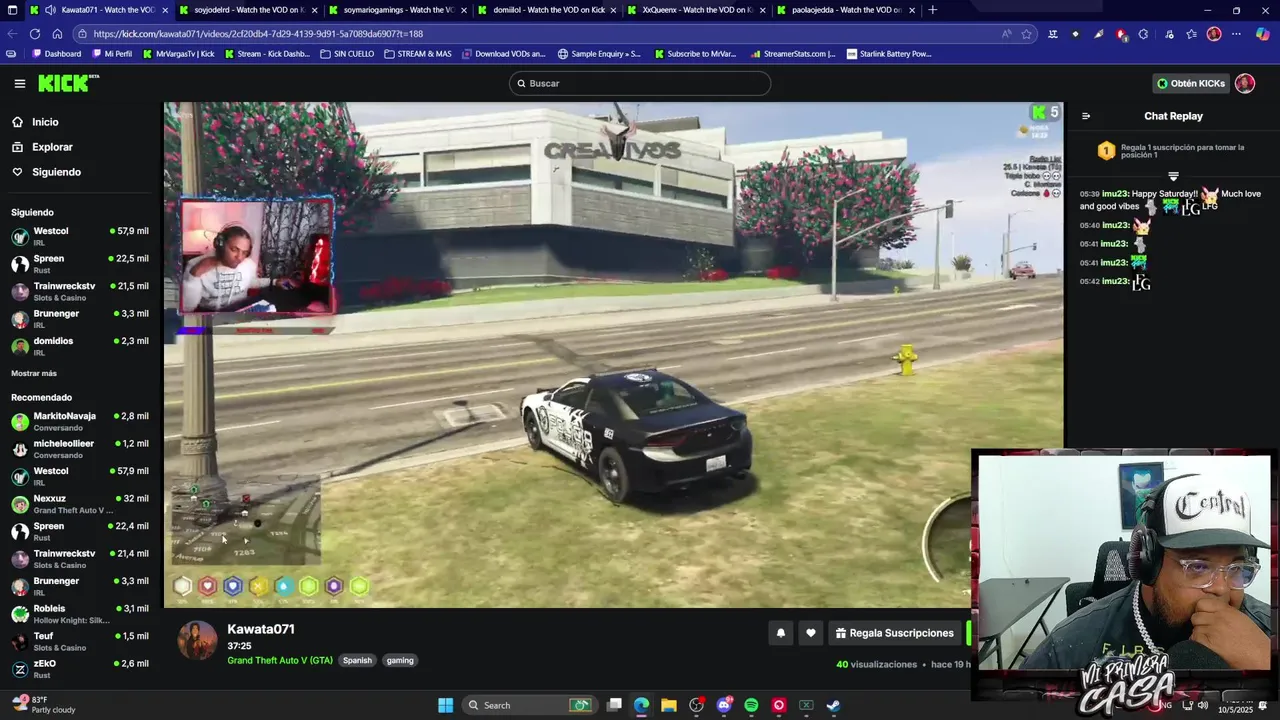Click the Grand Theft Auto V category link

pos(280,660)
